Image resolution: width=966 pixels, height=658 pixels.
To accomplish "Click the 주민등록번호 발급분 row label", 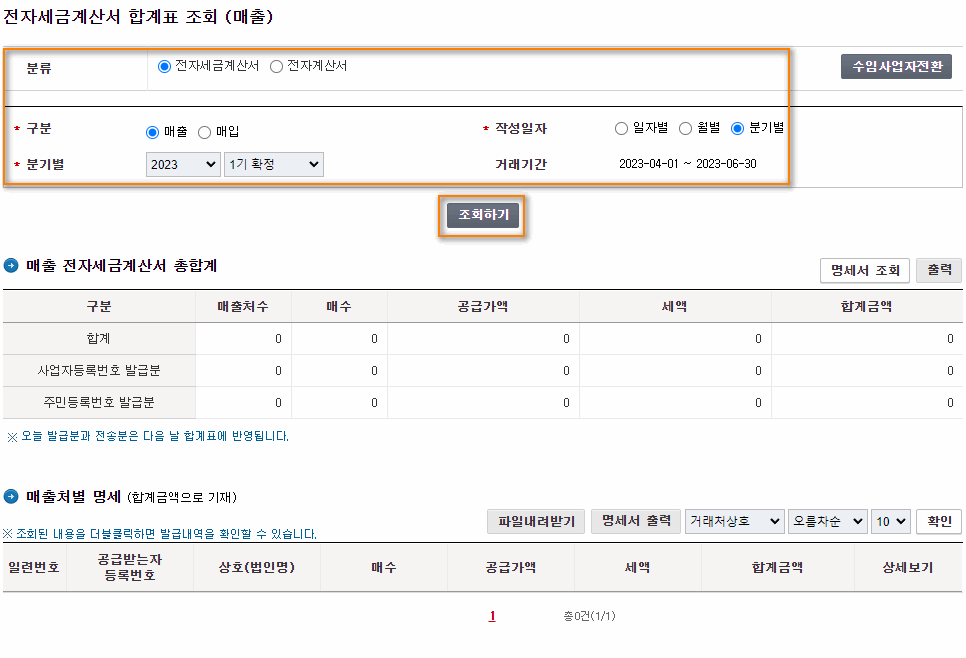I will coord(99,402).
